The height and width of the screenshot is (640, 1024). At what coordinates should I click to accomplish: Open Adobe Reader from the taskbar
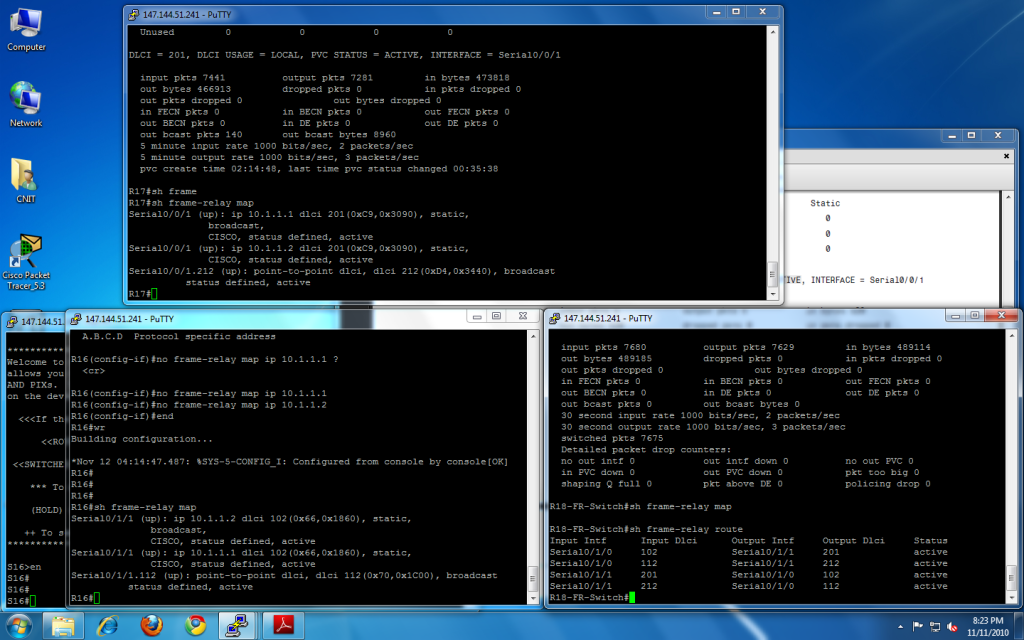click(284, 626)
